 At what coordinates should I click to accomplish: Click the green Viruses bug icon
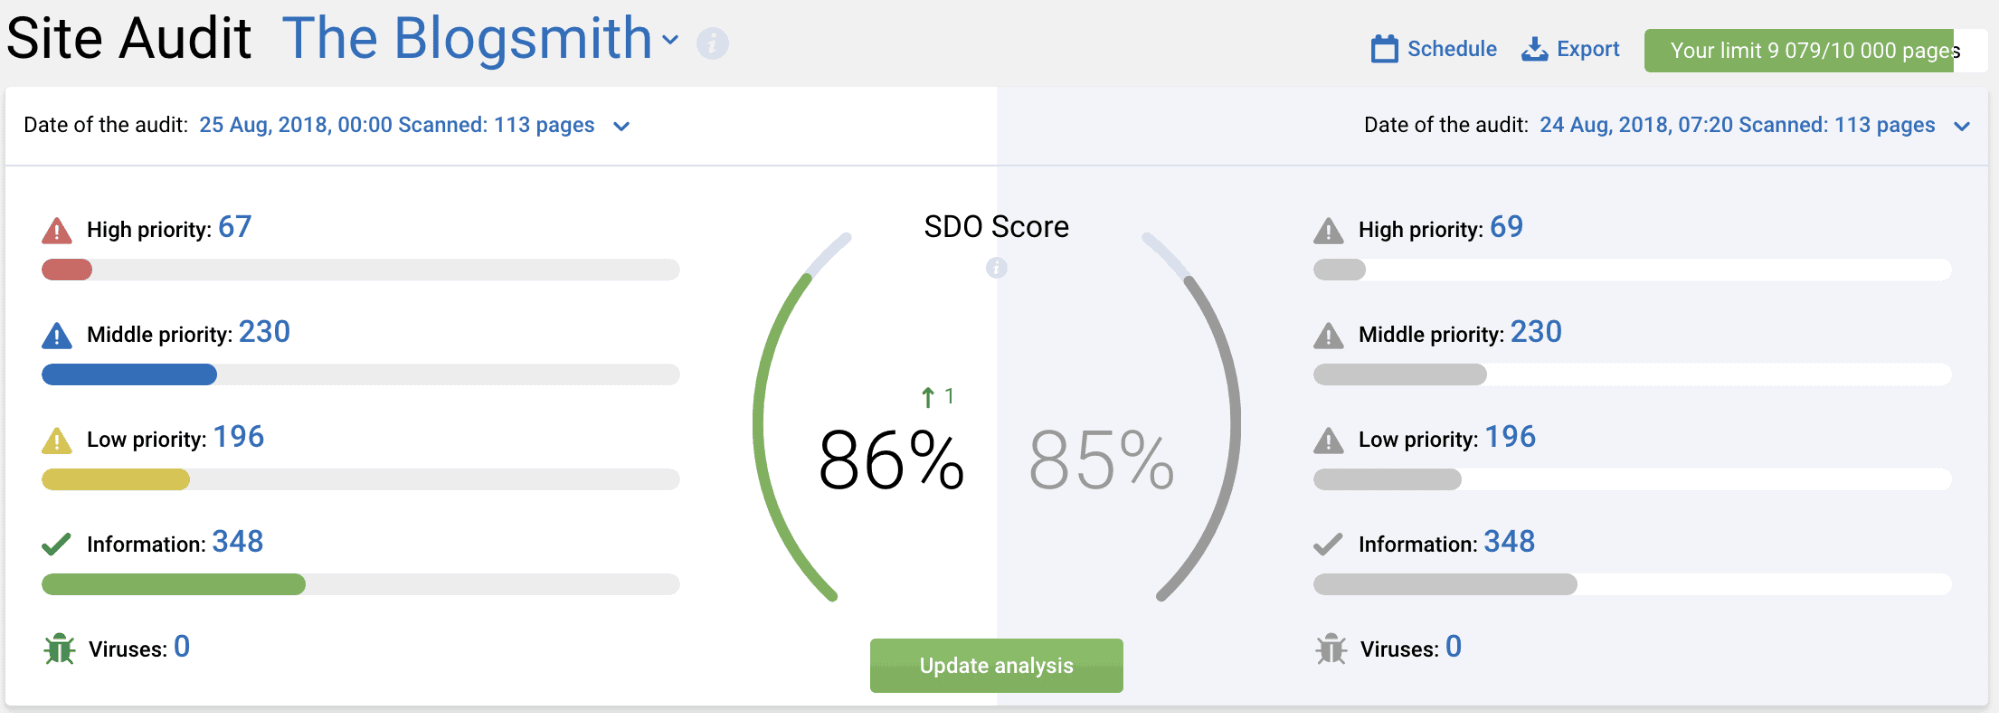click(x=60, y=649)
